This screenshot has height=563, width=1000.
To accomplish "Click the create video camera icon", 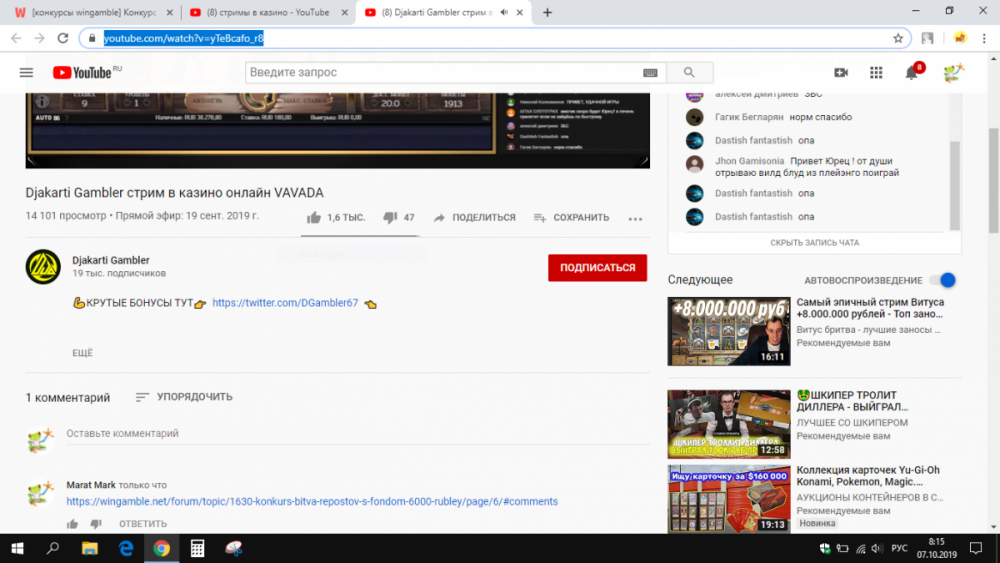I will pyautogui.click(x=841, y=73).
